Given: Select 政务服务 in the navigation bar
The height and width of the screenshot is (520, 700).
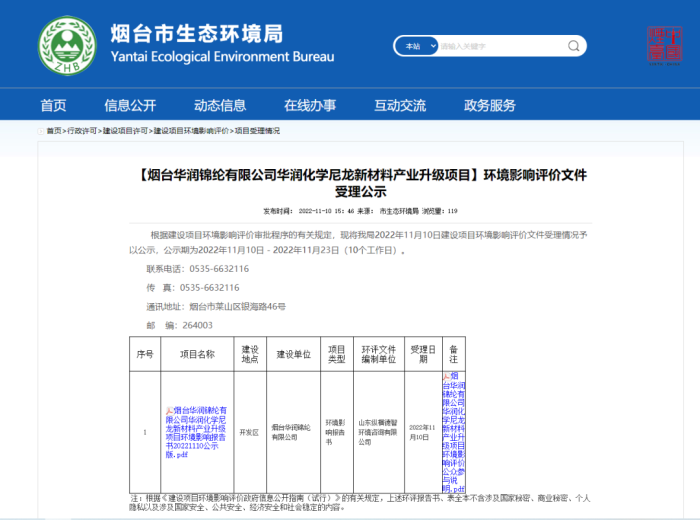Looking at the screenshot, I should (490, 105).
